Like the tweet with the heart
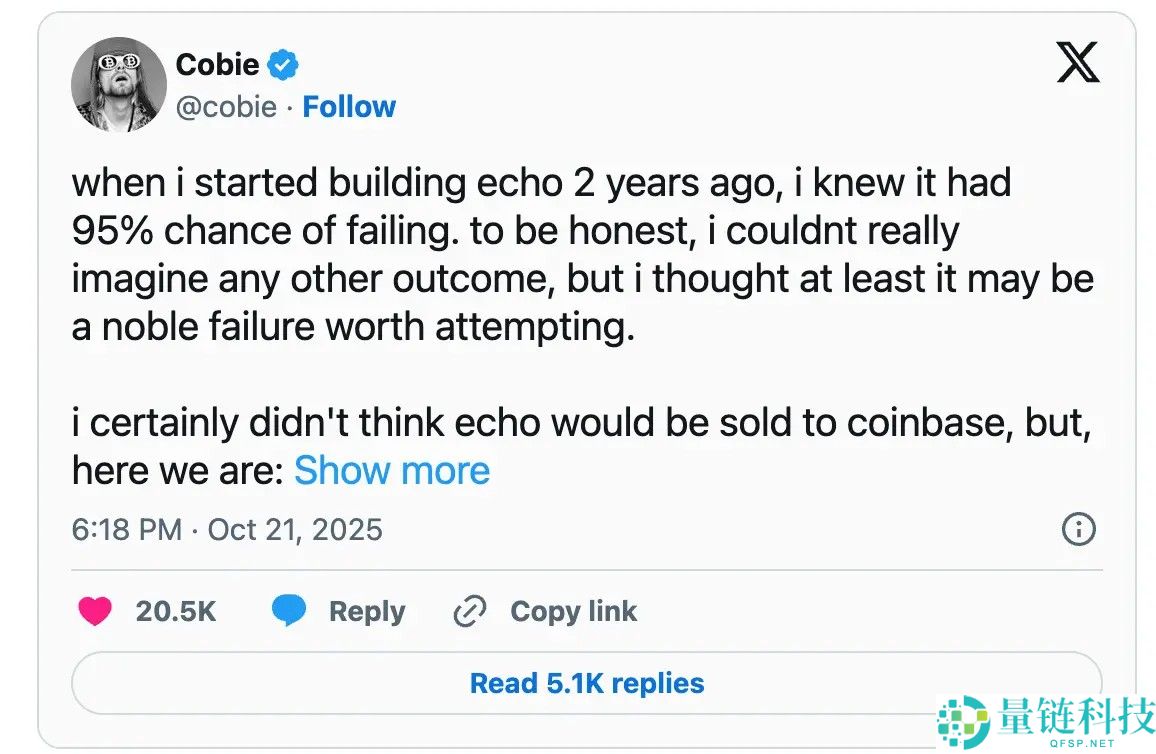The image size is (1156, 754). pyautogui.click(x=95, y=610)
